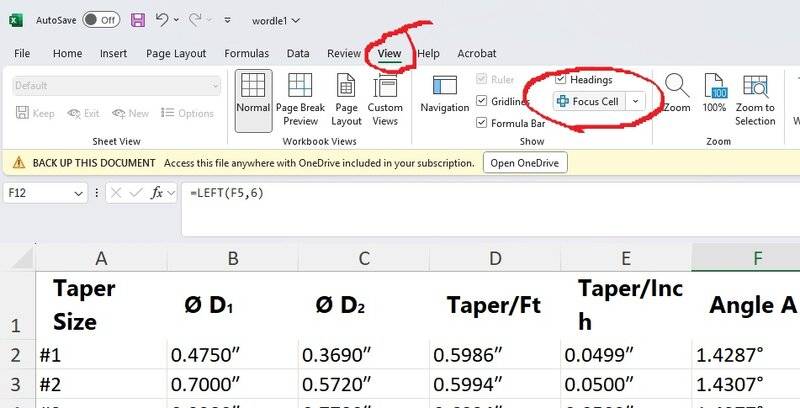Select column A header
Image resolution: width=800 pixels, height=408 pixels.
(101, 258)
